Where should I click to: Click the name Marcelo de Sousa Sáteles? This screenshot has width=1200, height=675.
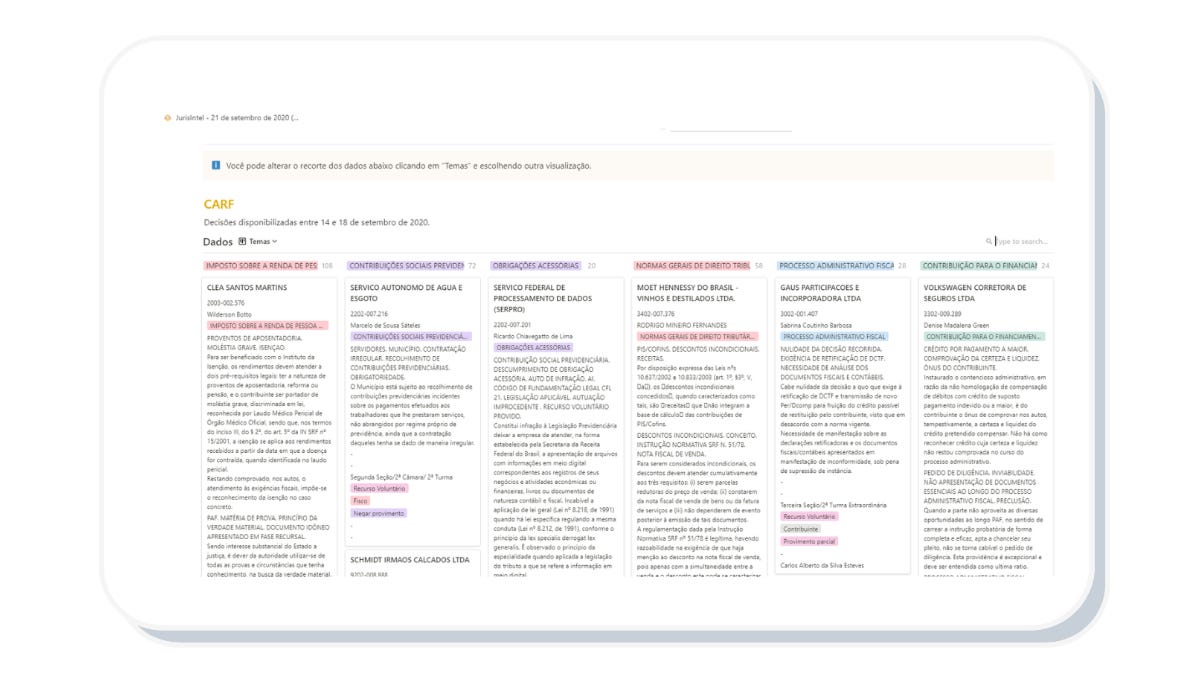pos(386,326)
